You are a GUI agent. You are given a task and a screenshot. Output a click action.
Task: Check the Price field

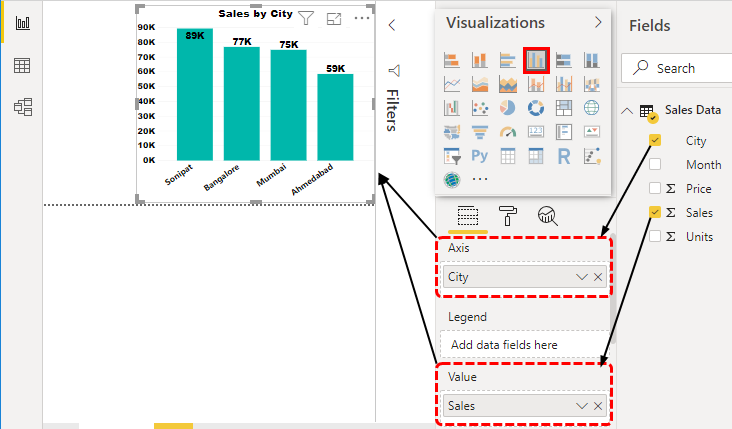point(655,188)
